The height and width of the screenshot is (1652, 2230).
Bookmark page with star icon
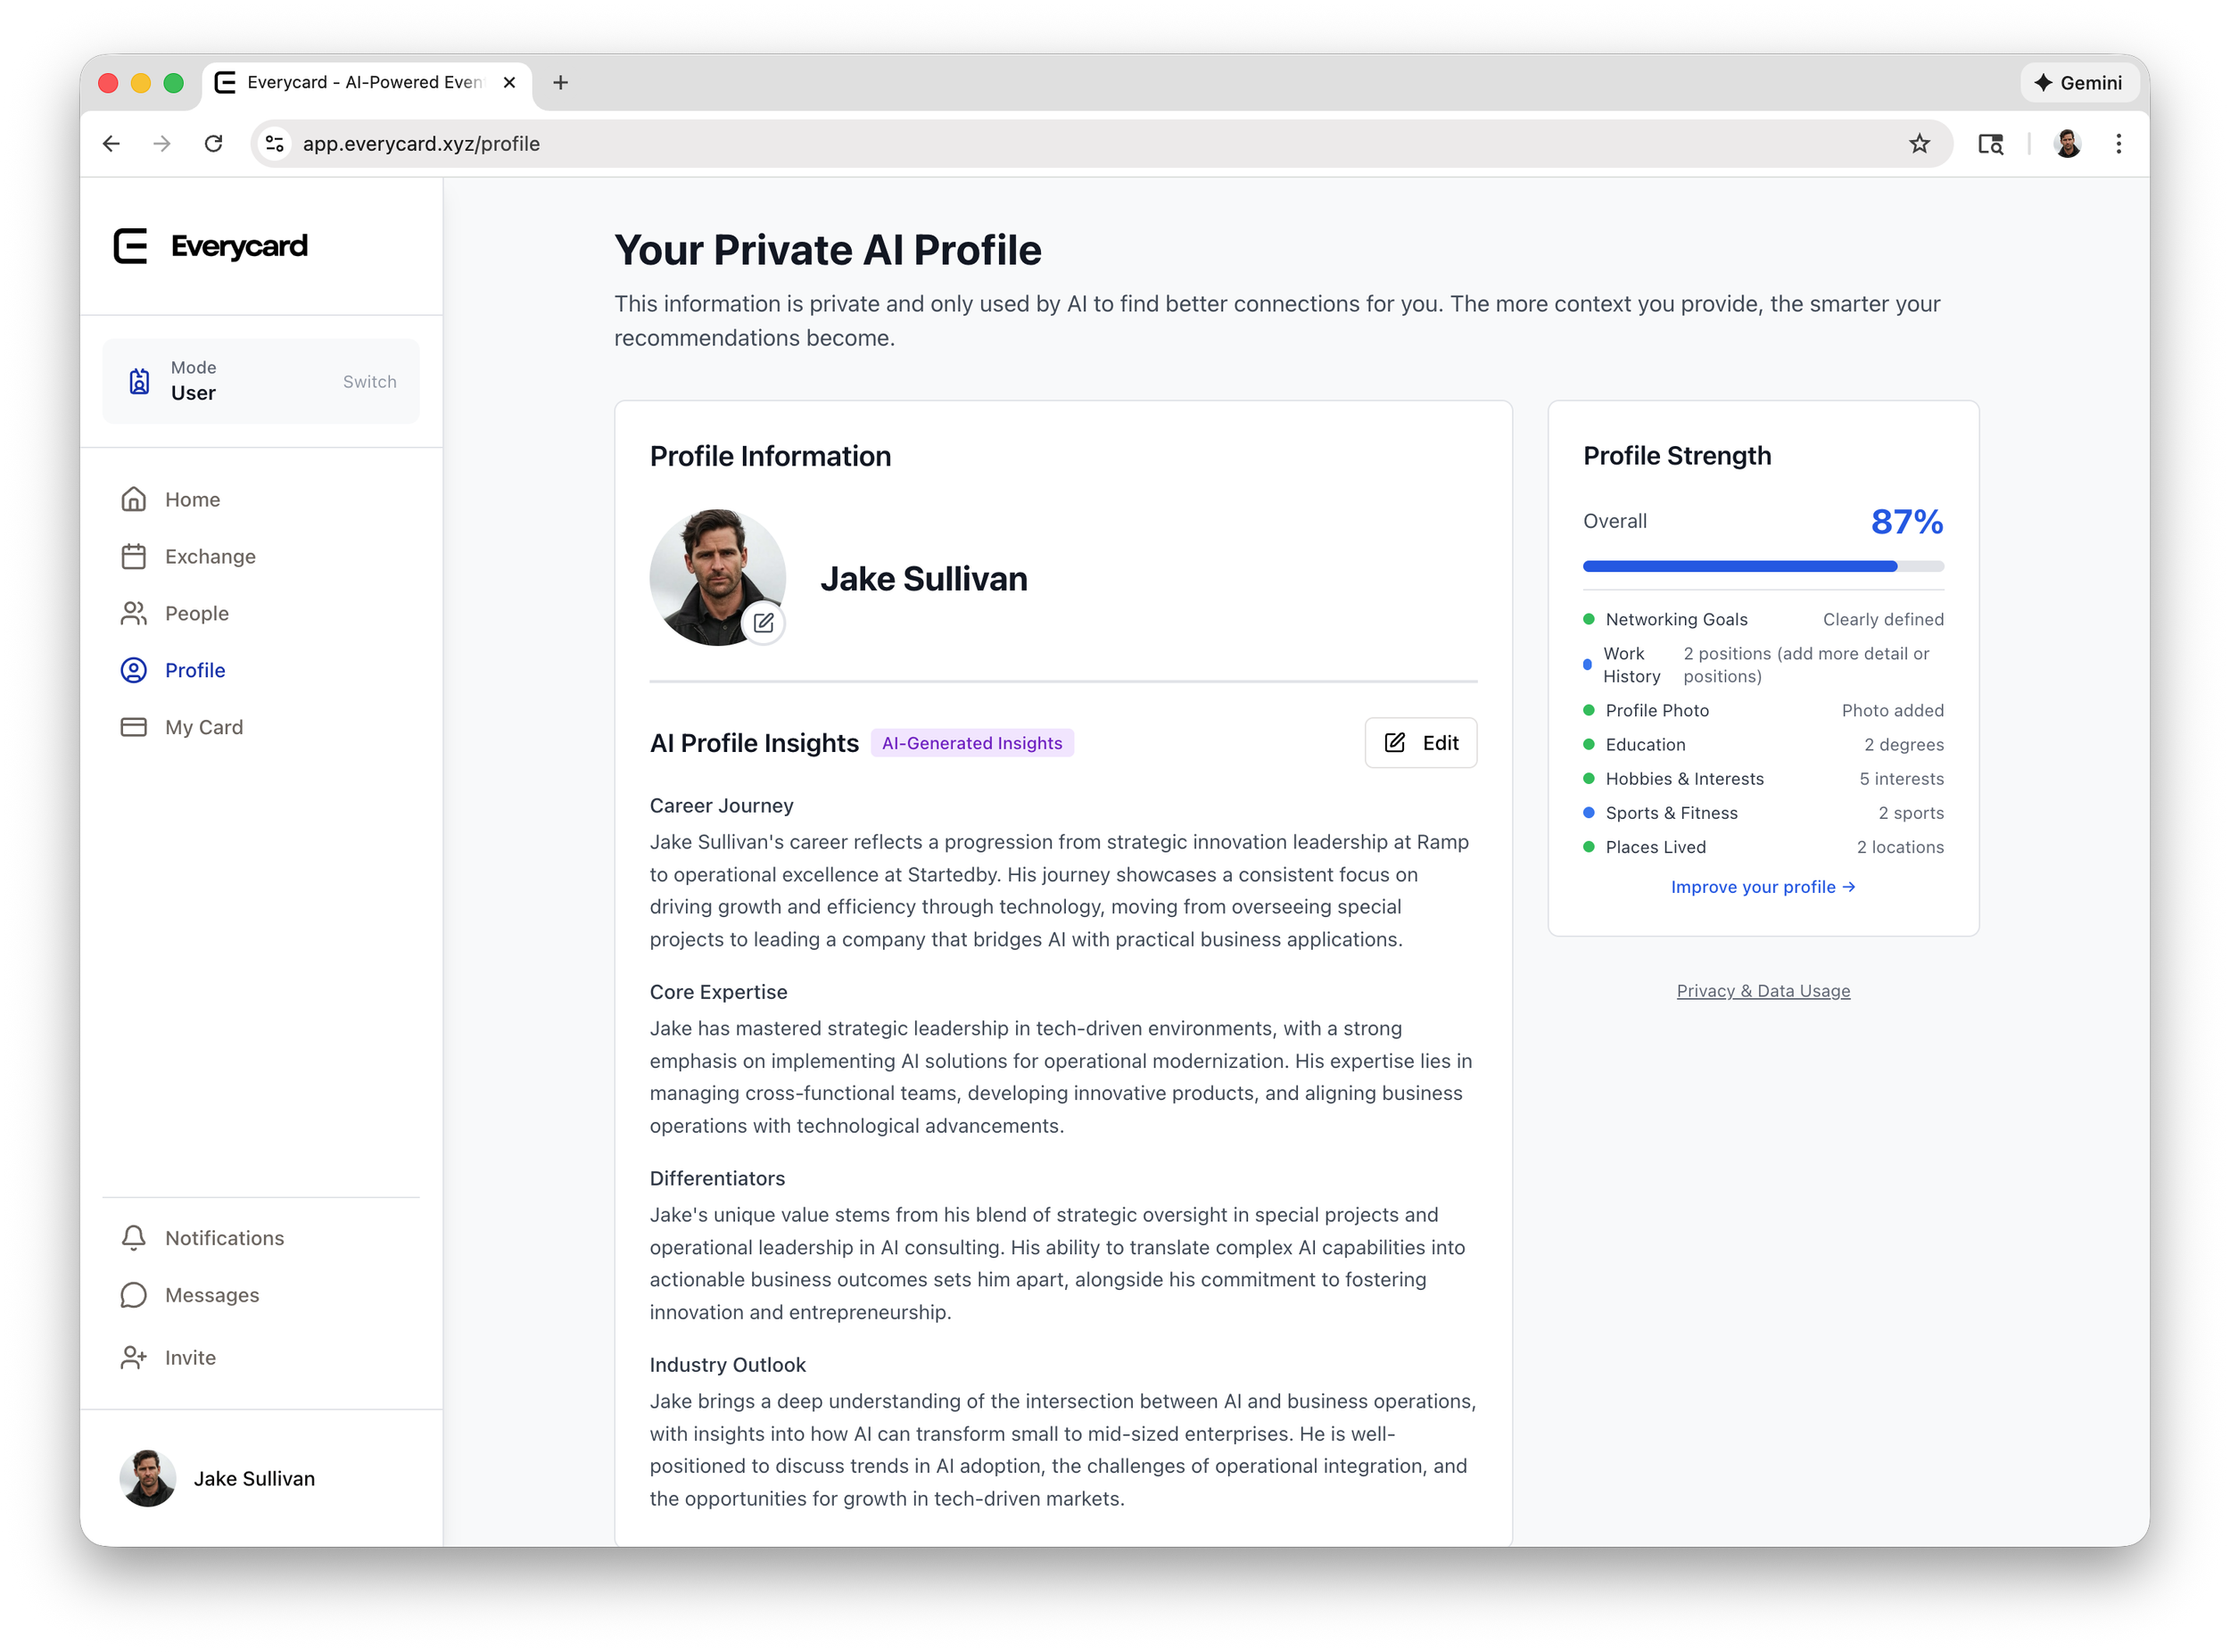(x=1919, y=144)
